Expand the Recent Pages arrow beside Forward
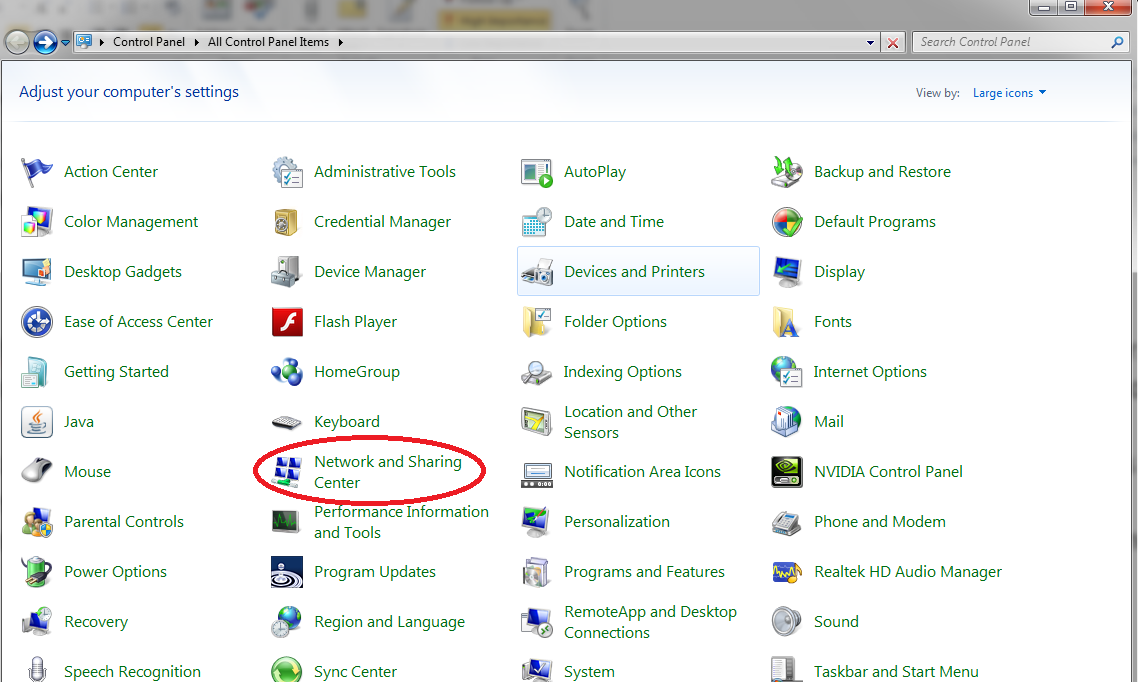 pyautogui.click(x=66, y=42)
